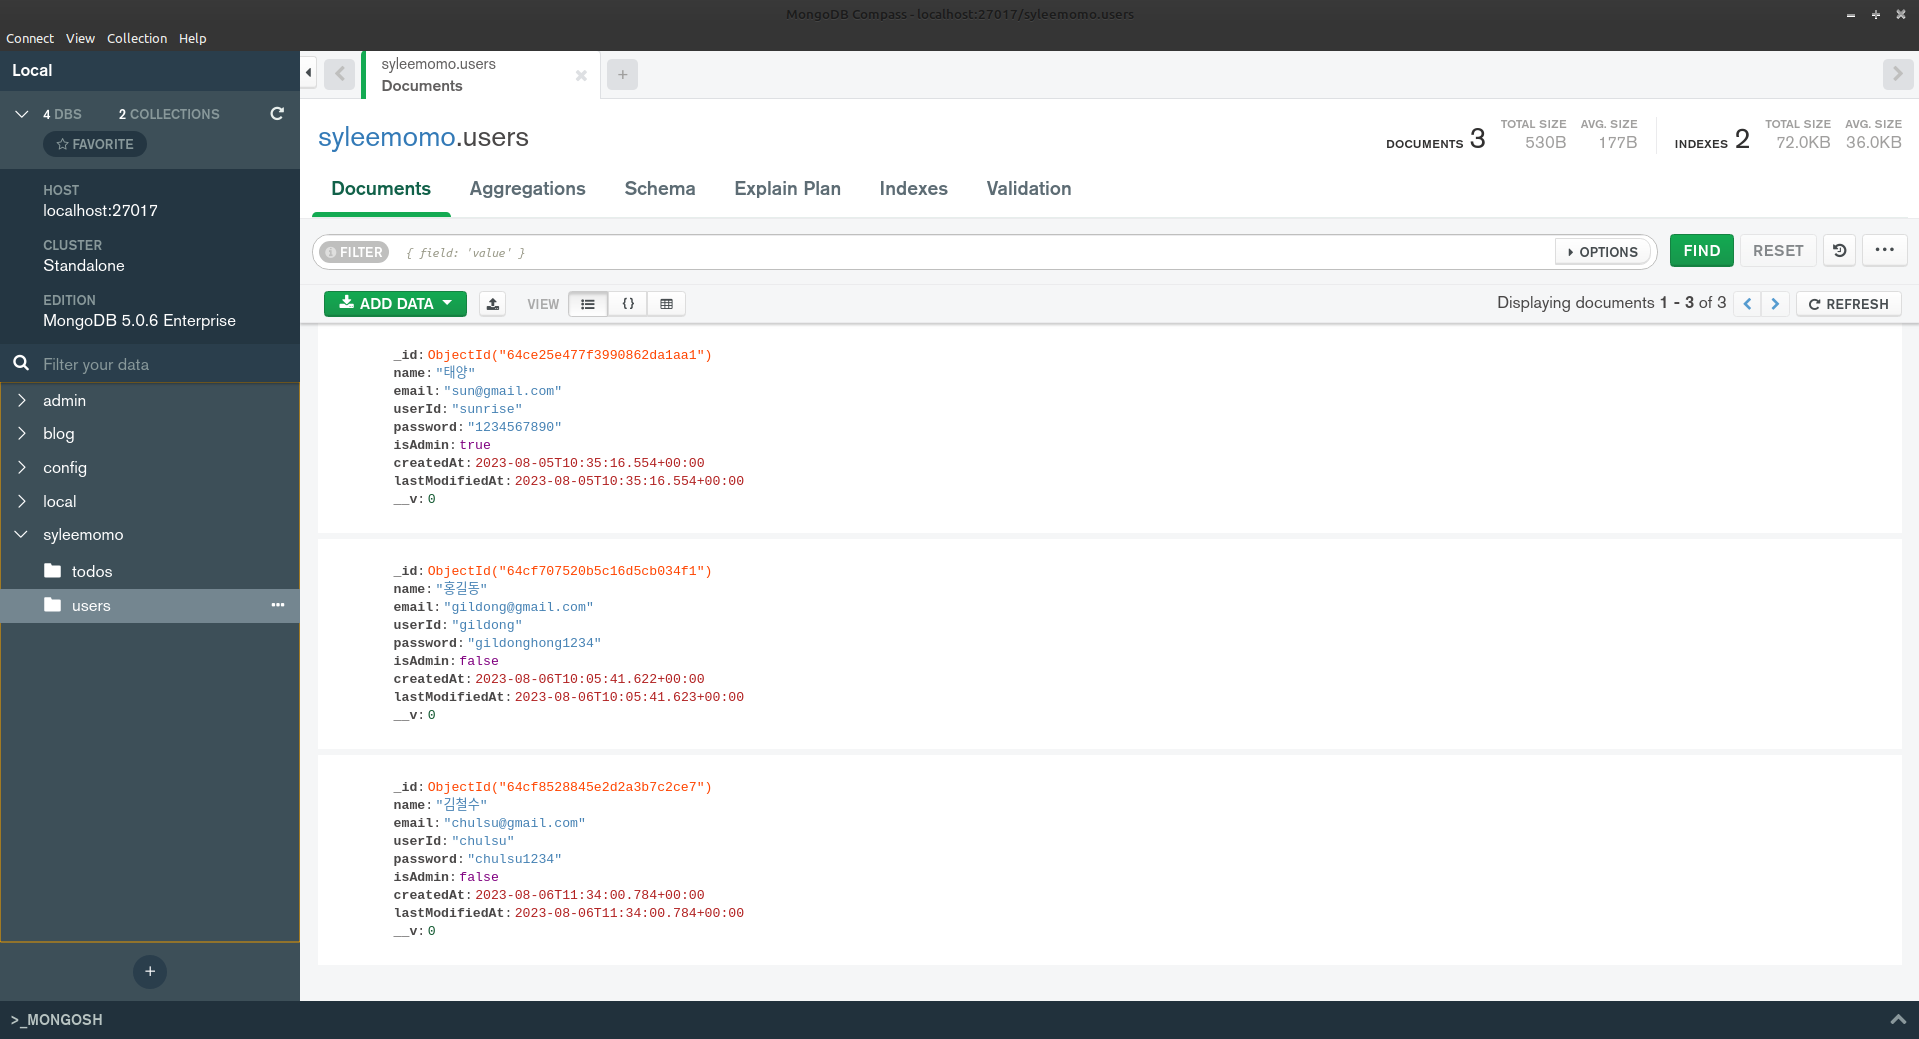
Task: Click REFRESH documents button
Action: 1848,304
